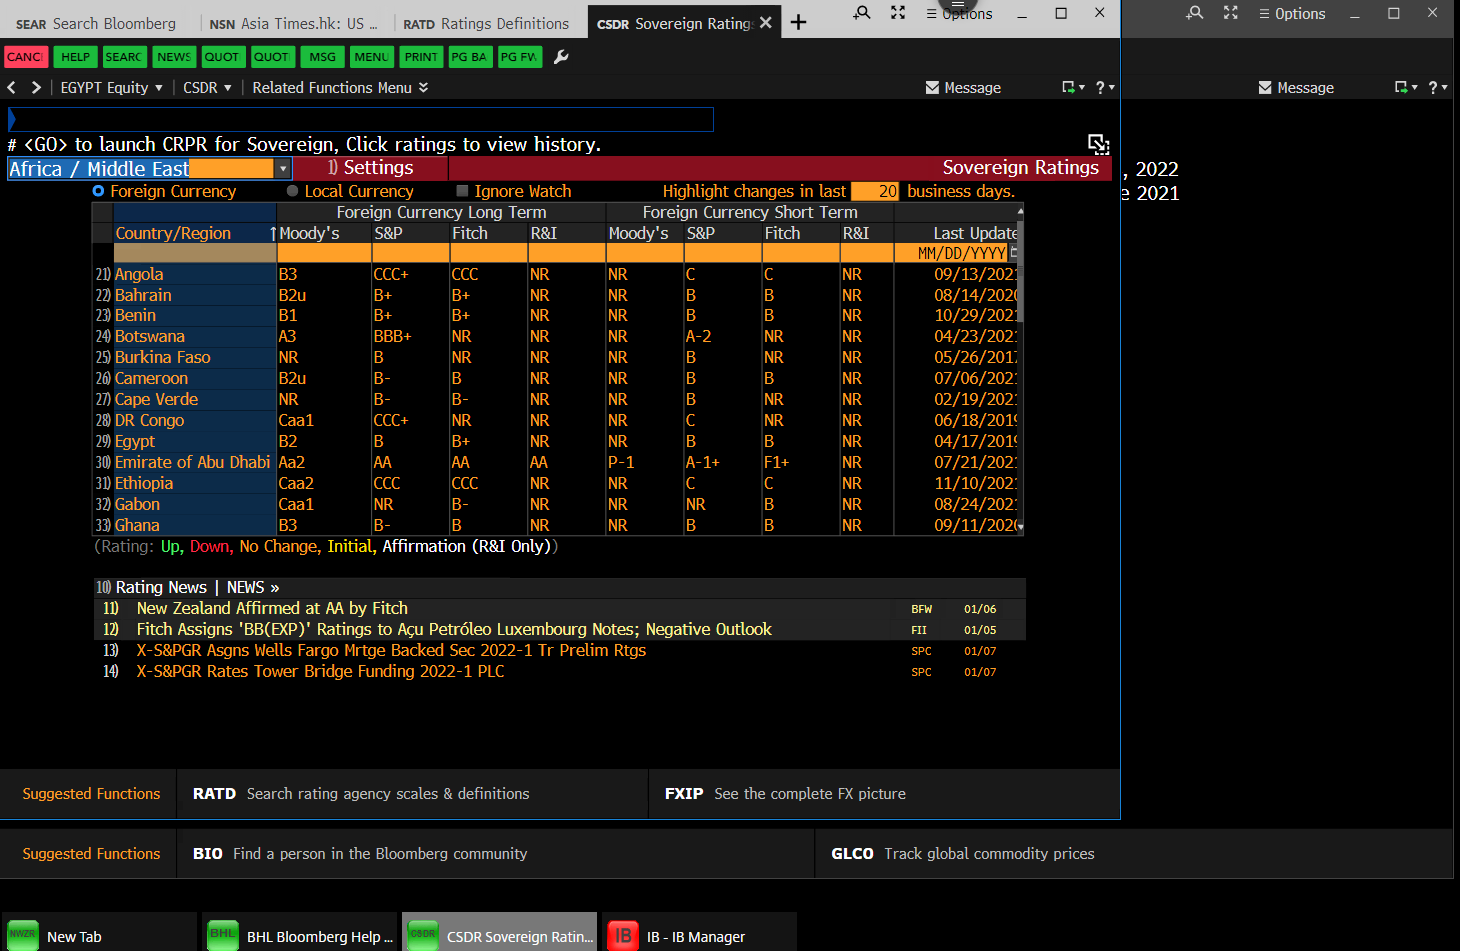Go forward with the right arrow
This screenshot has height=951, width=1460.
[x=37, y=88]
